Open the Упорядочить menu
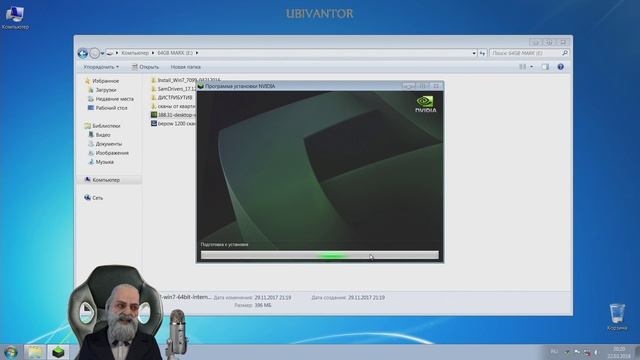640x360 pixels. click(x=101, y=67)
